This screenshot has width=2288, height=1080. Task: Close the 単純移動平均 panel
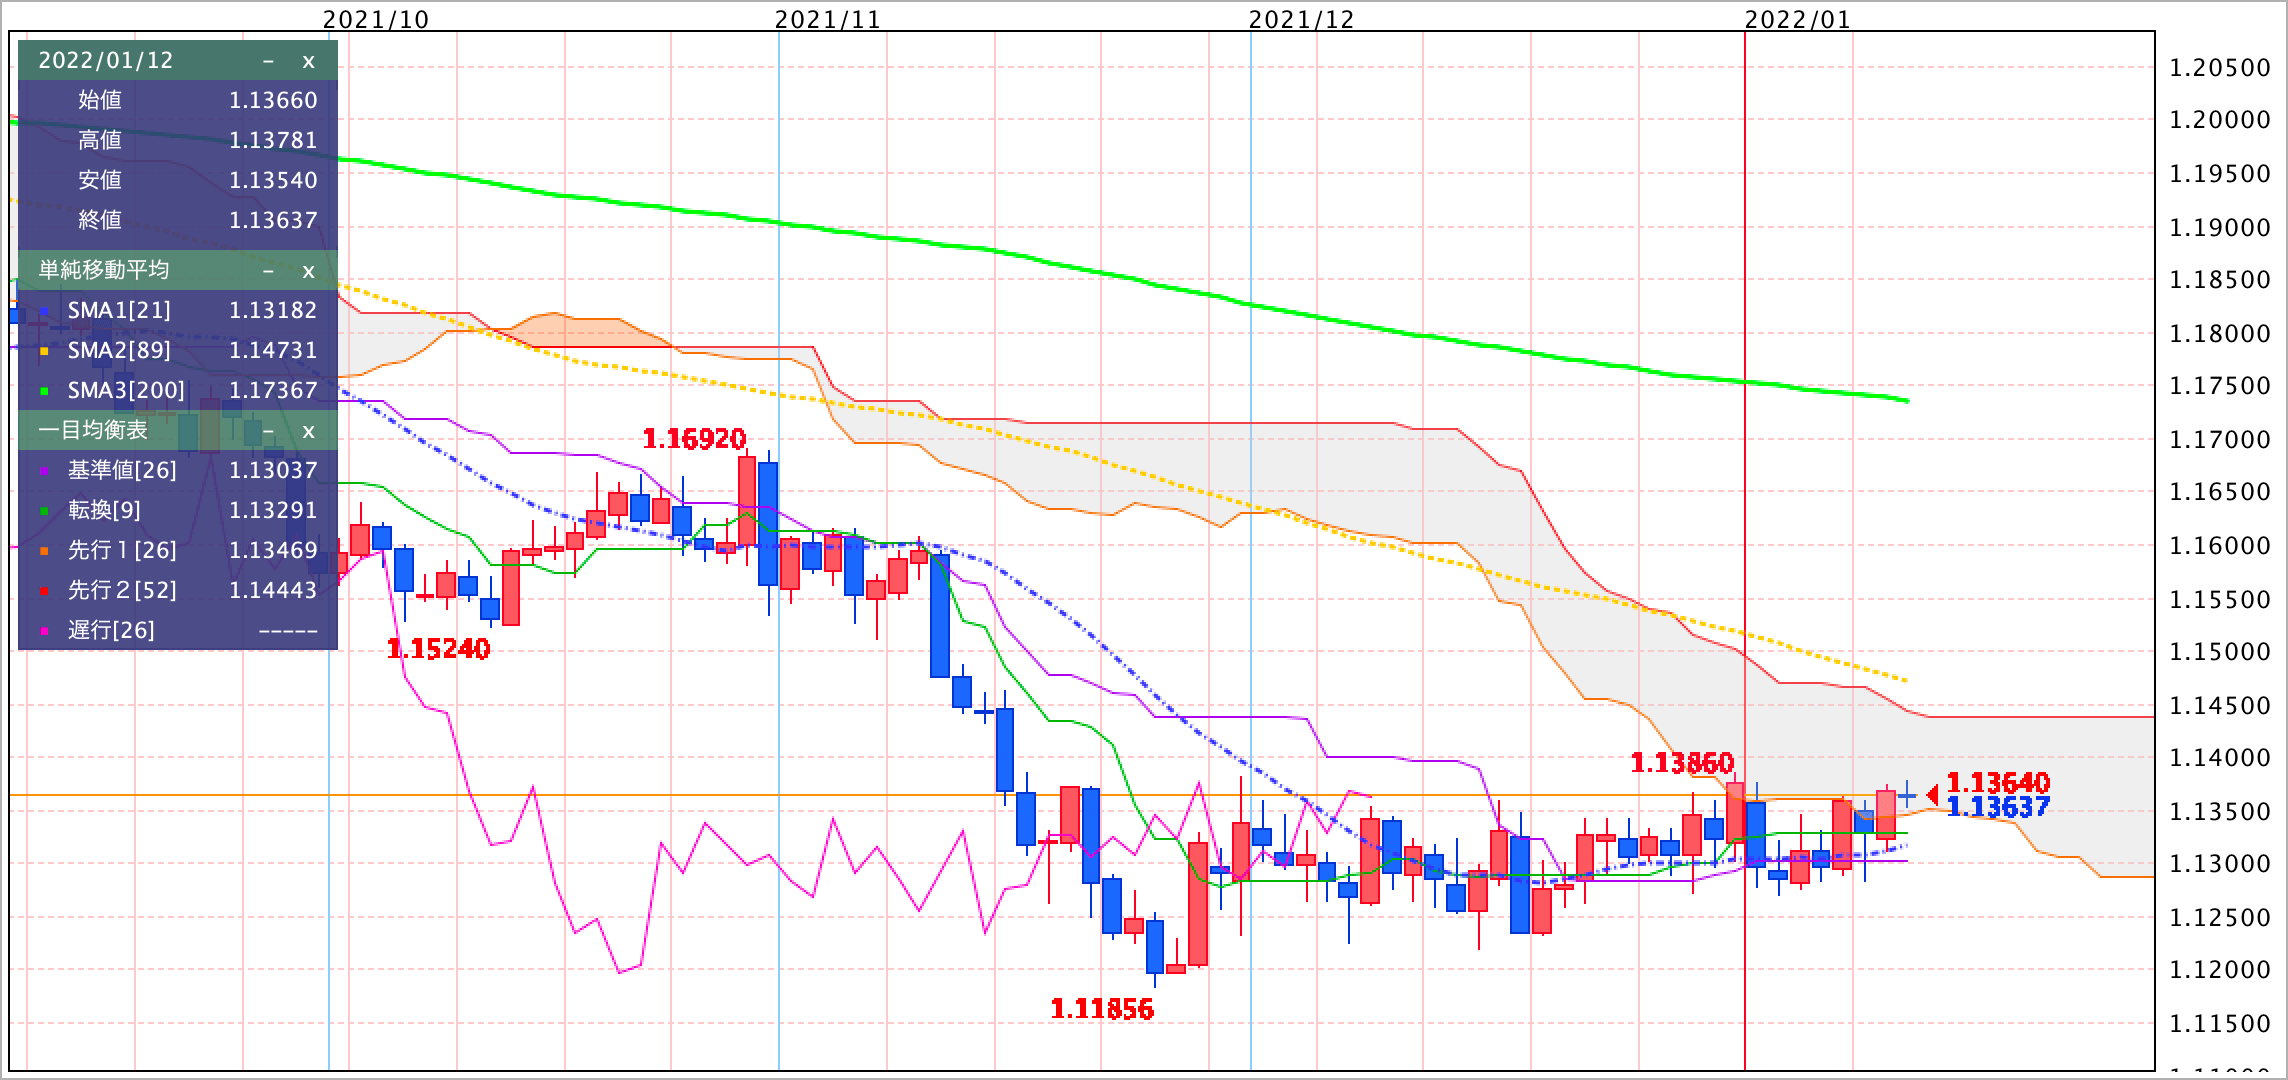tap(308, 271)
